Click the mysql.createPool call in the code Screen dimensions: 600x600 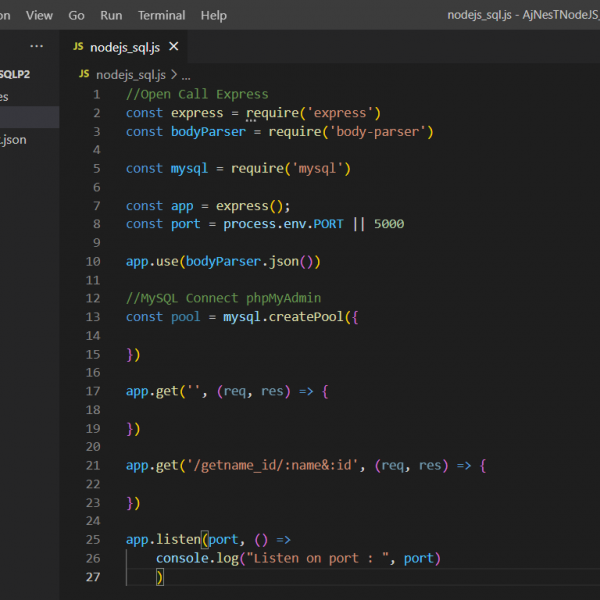coord(287,317)
